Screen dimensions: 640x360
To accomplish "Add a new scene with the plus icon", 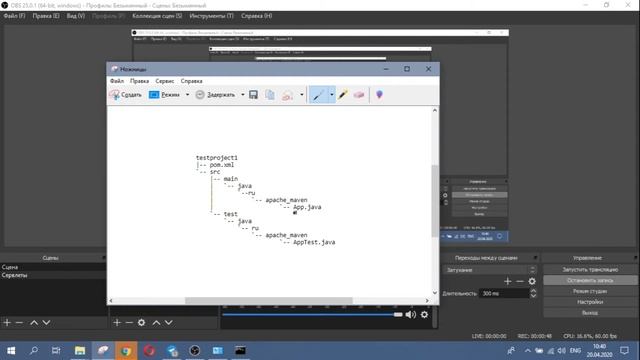I will [7, 322].
